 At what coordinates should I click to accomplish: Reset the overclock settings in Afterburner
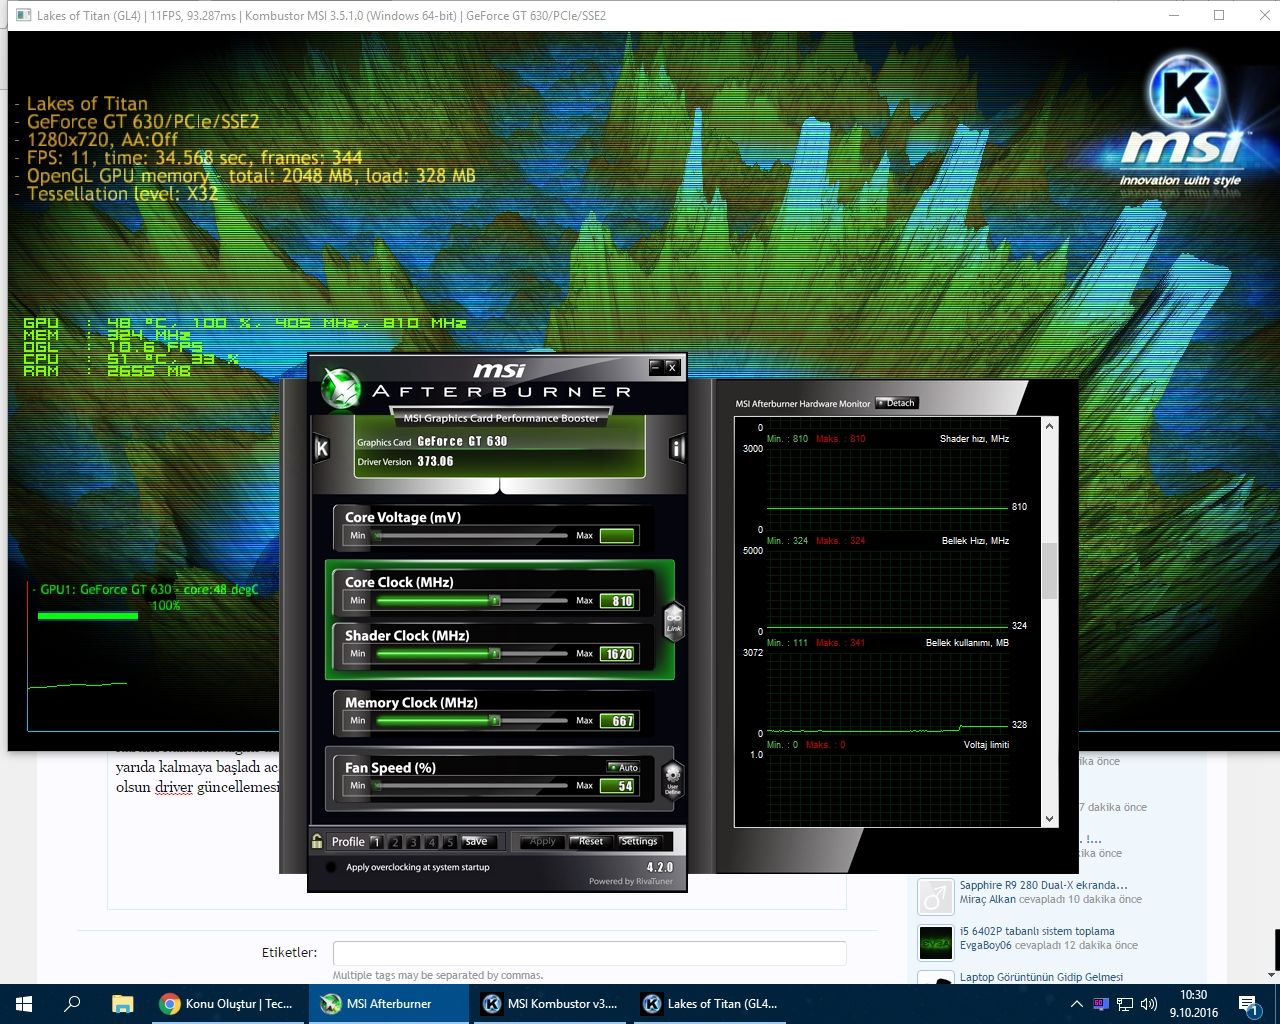coord(591,842)
